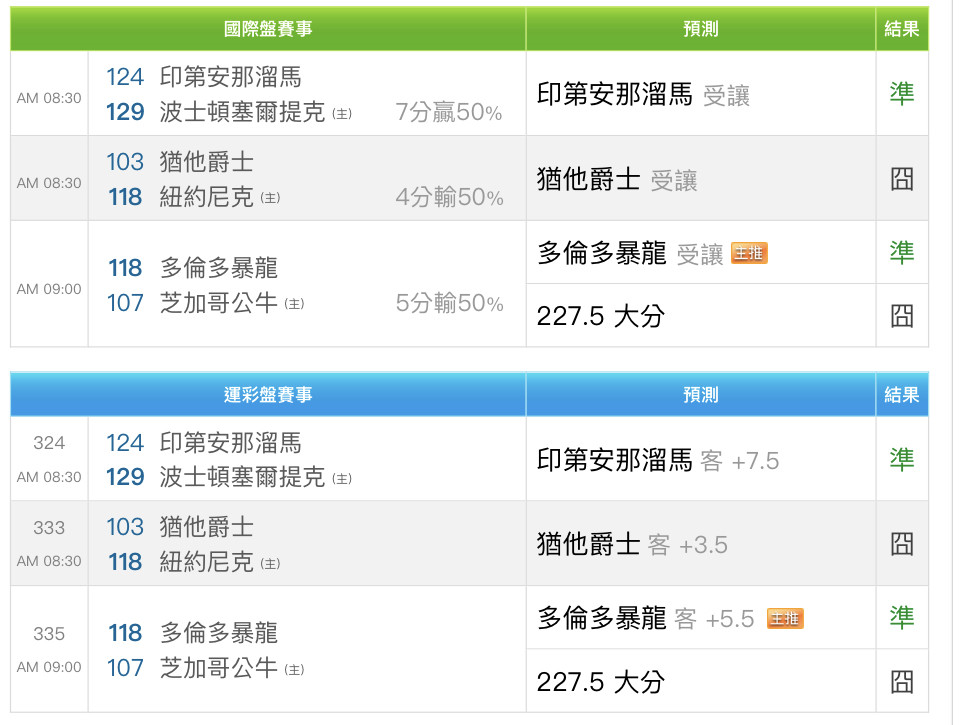Select the 運彩盤賽事 header tab
This screenshot has height=725, width=965.
(x=268, y=395)
